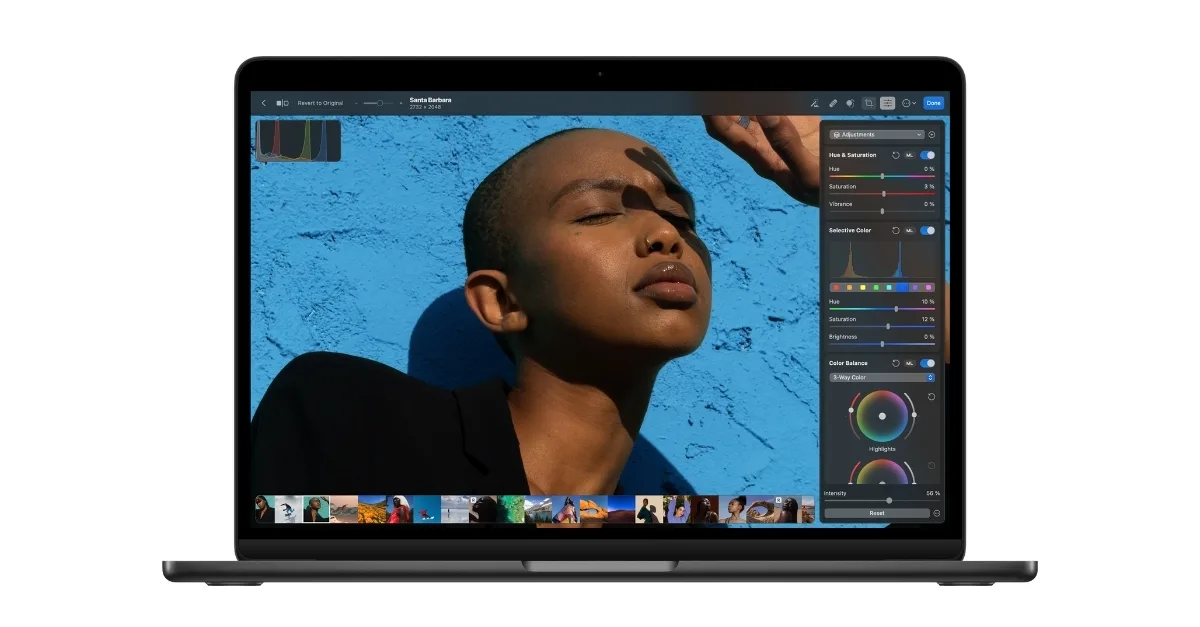Click the Selective Color histogram
The height and width of the screenshot is (627, 1200).
pos(882,259)
